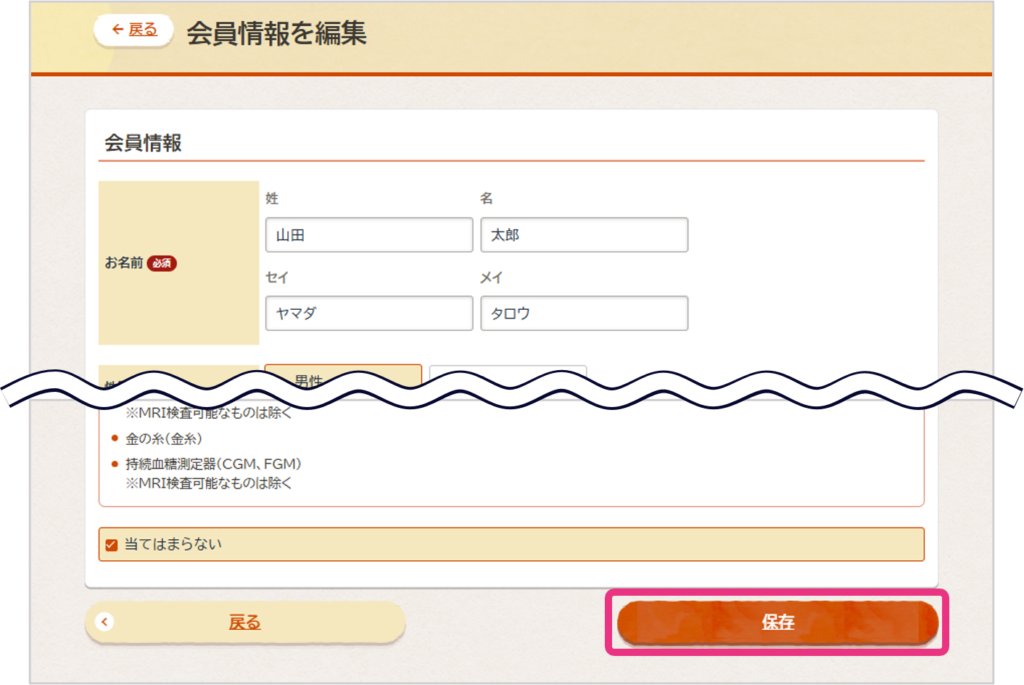
Task: Click the 姓 label above 山田
Action: (x=272, y=199)
